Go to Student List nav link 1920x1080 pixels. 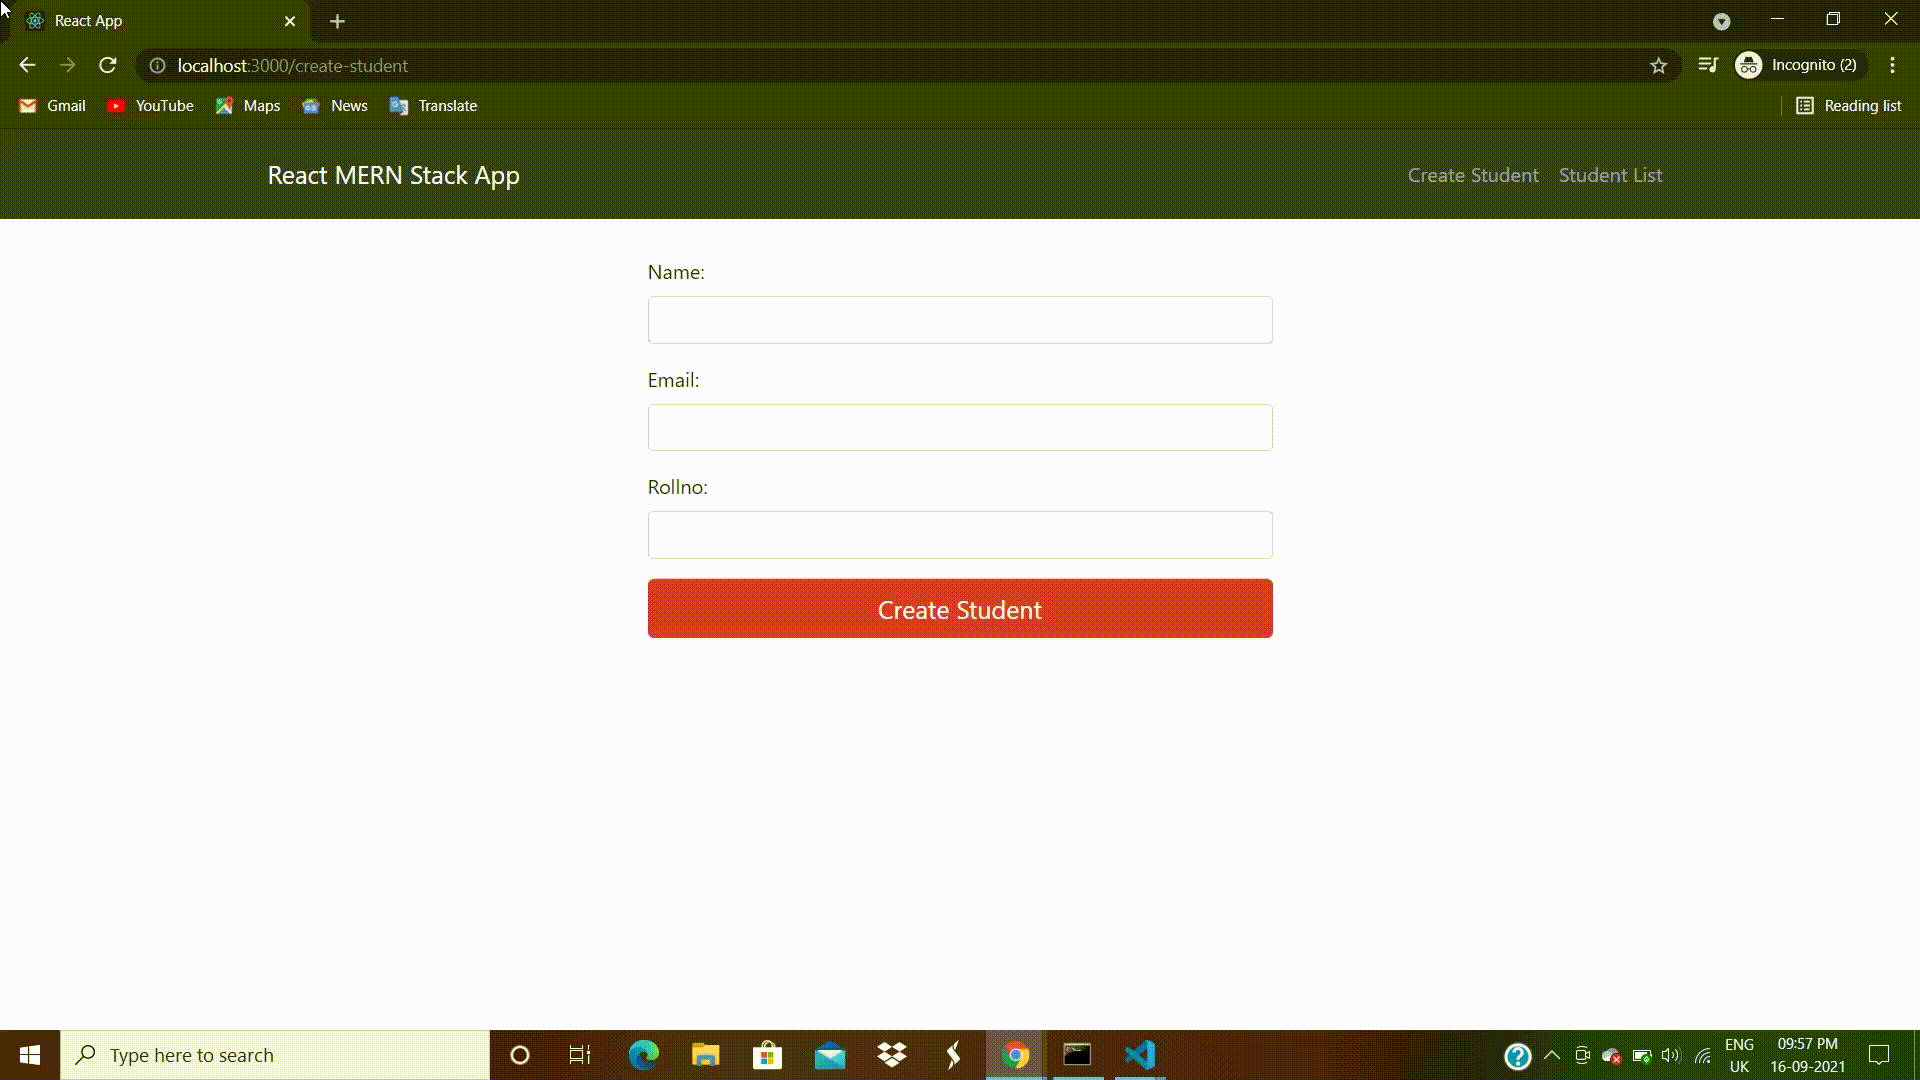click(1610, 175)
